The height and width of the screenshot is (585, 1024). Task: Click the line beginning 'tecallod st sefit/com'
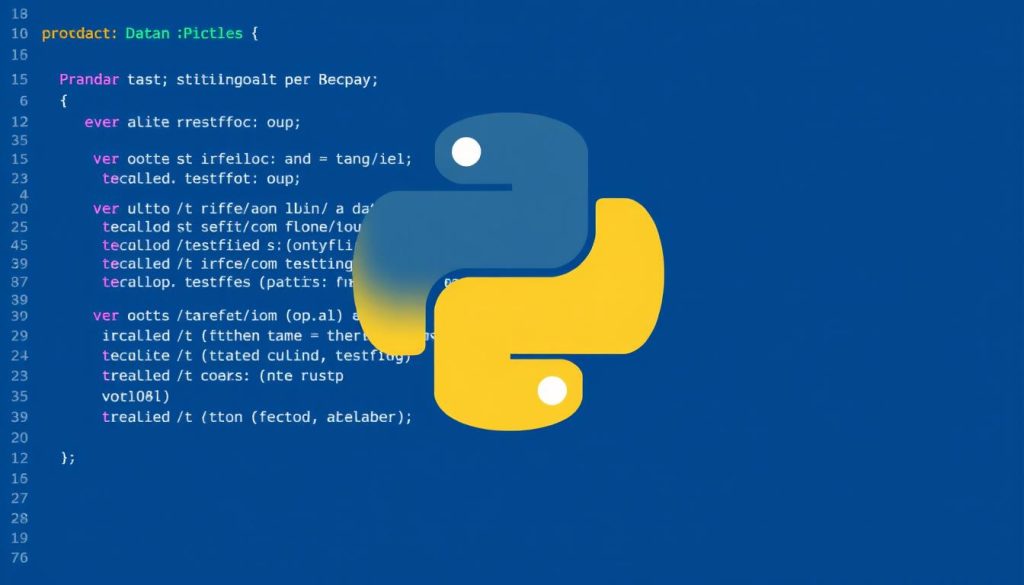(x=232, y=227)
